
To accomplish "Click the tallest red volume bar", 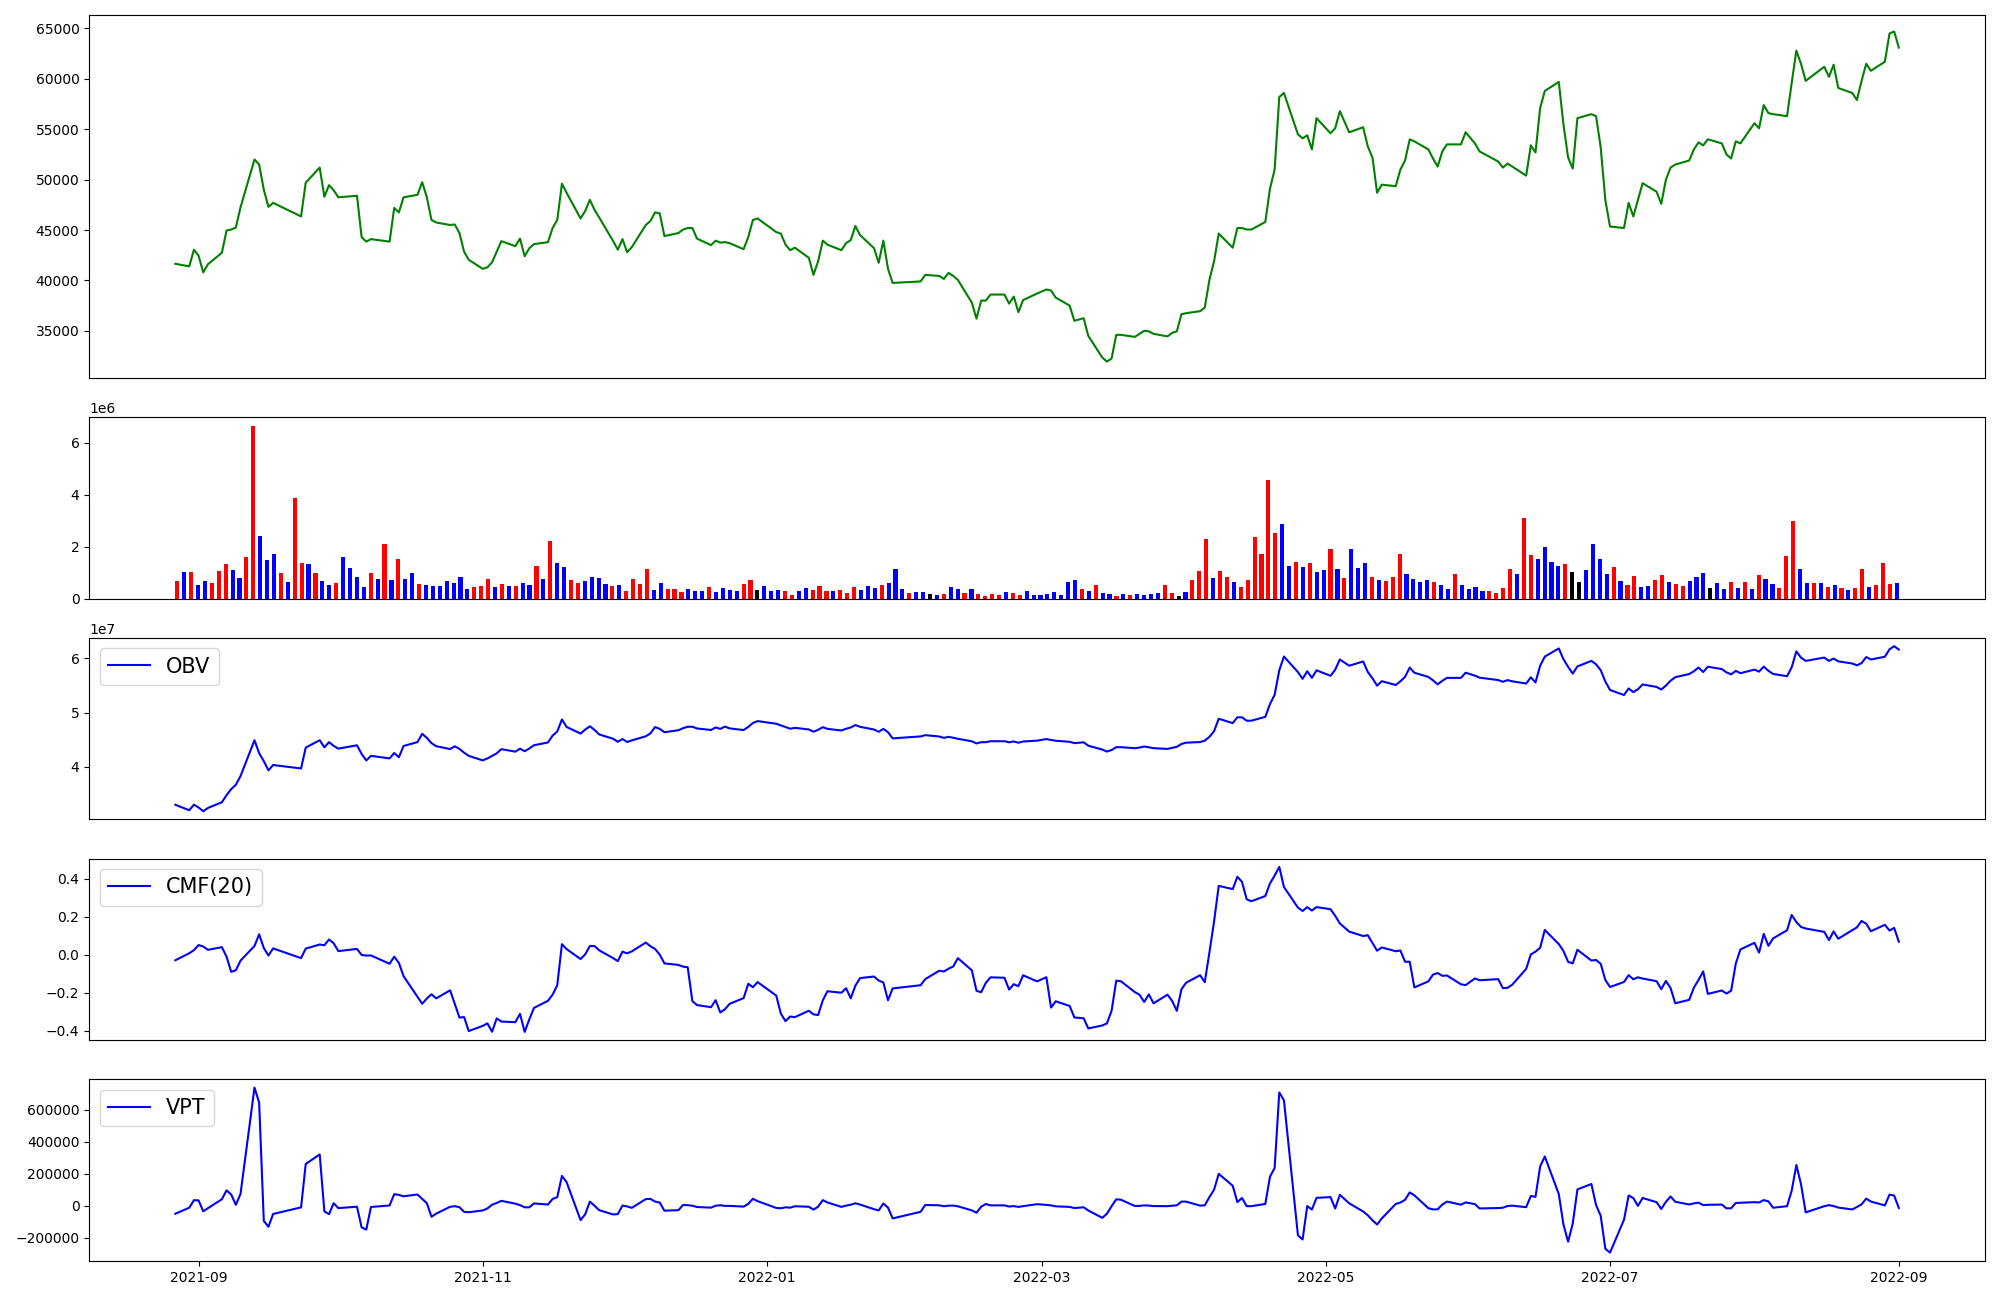I will [253, 512].
